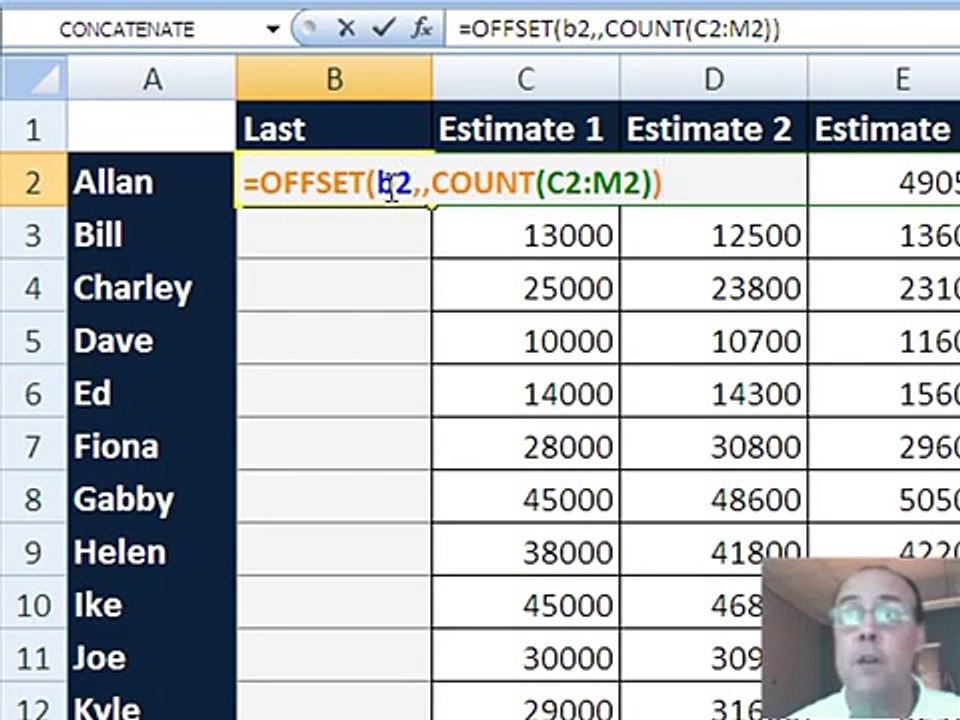
Task: Select row 2 header
Action: [x=34, y=181]
